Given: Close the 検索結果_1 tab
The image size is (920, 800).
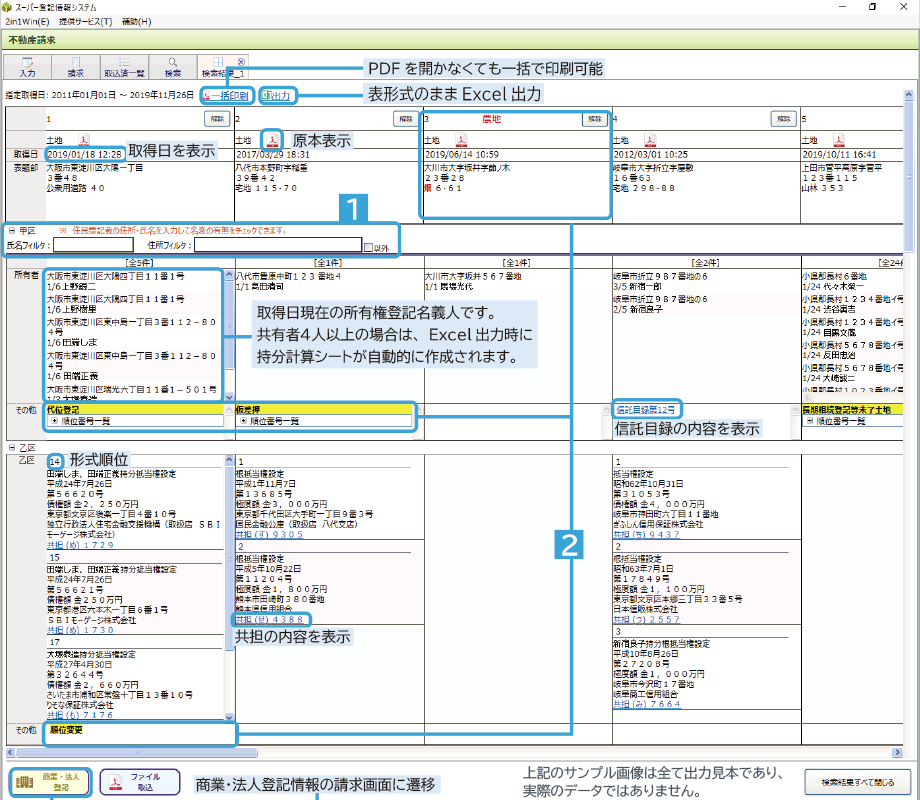Looking at the screenshot, I should pyautogui.click(x=242, y=61).
